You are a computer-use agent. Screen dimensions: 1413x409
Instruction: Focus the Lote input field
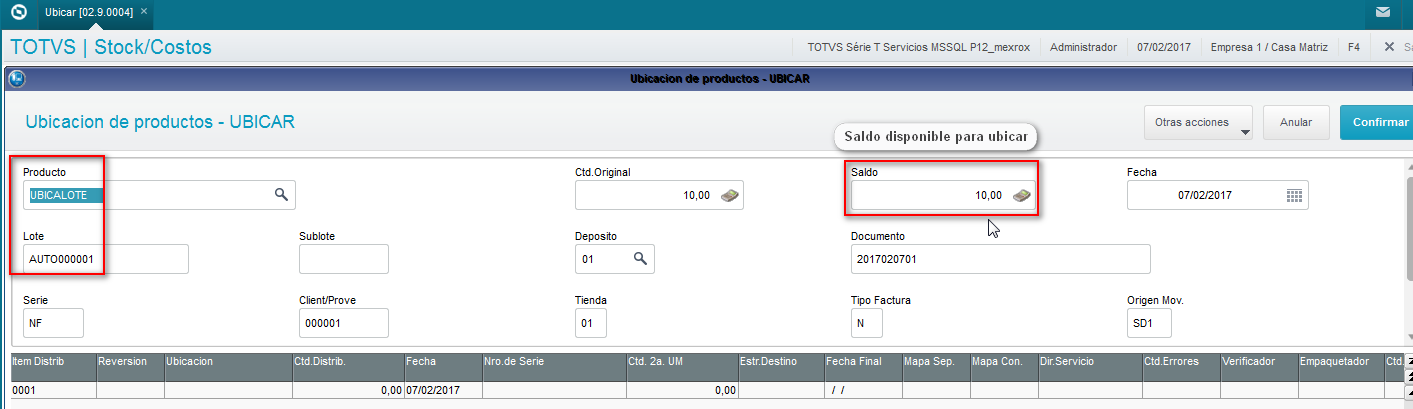click(105, 258)
